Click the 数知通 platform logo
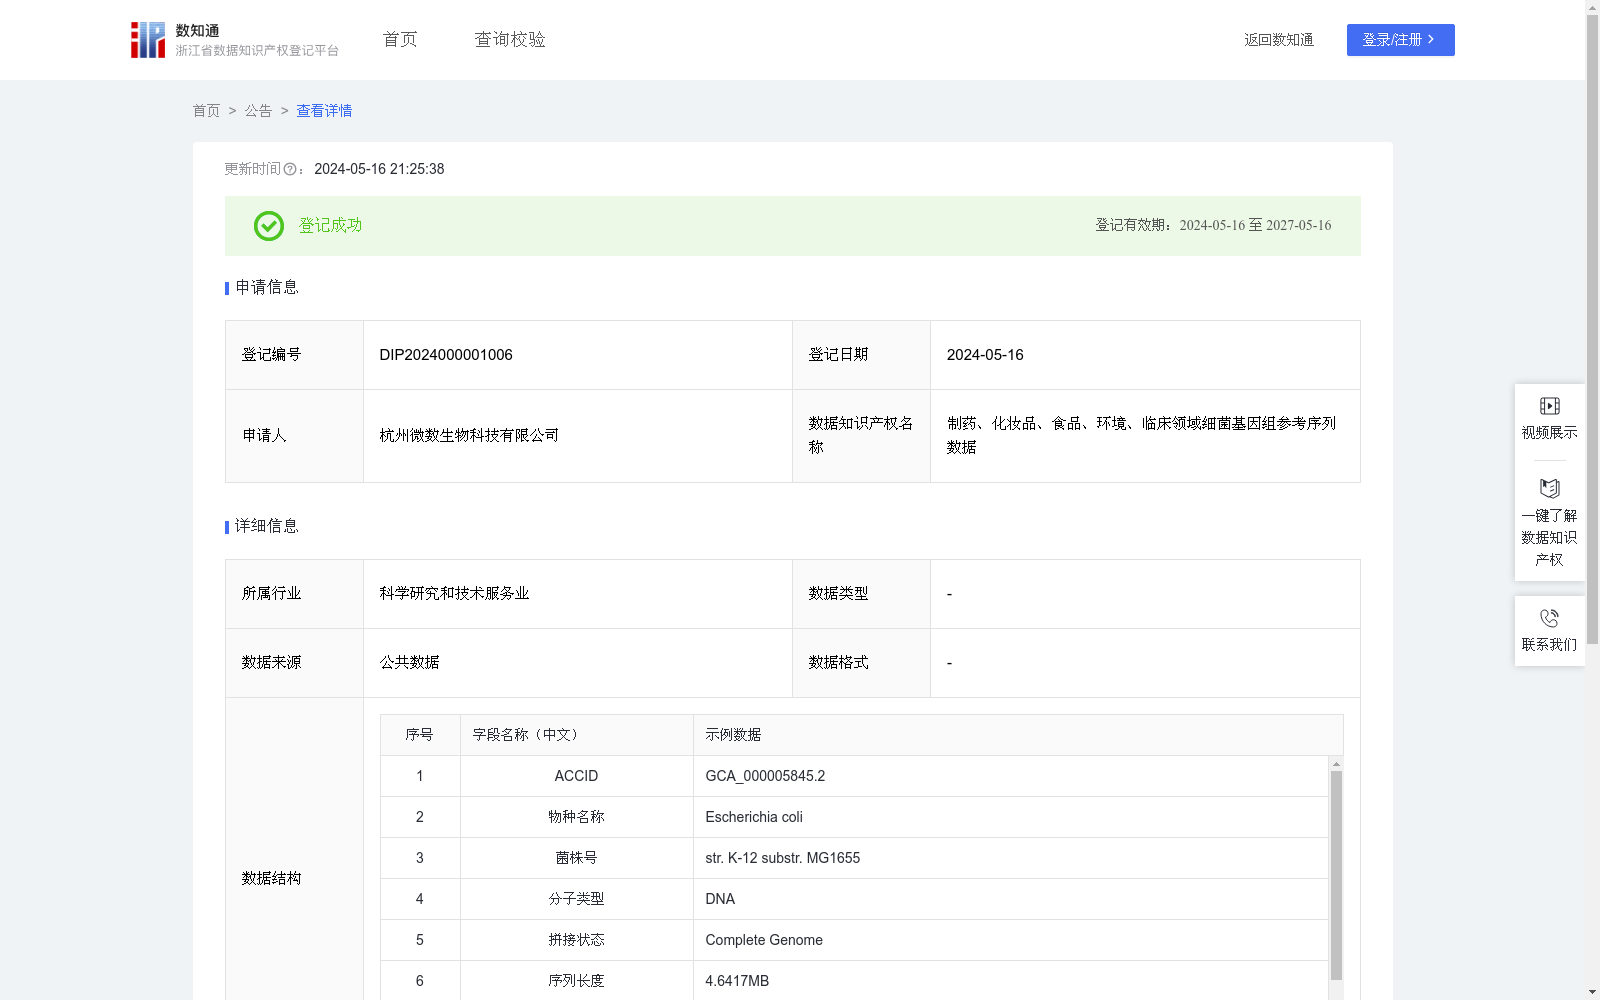Image resolution: width=1600 pixels, height=1000 pixels. 235,40
